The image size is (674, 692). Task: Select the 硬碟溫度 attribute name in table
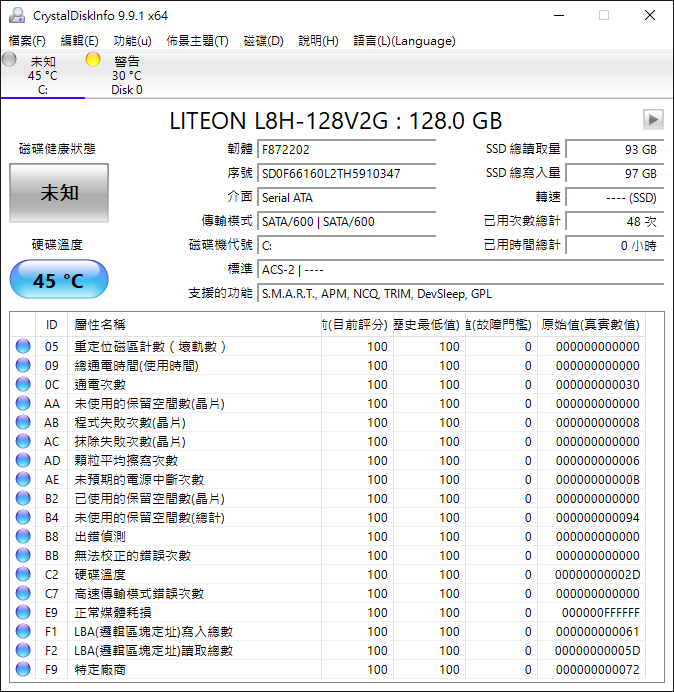100,574
